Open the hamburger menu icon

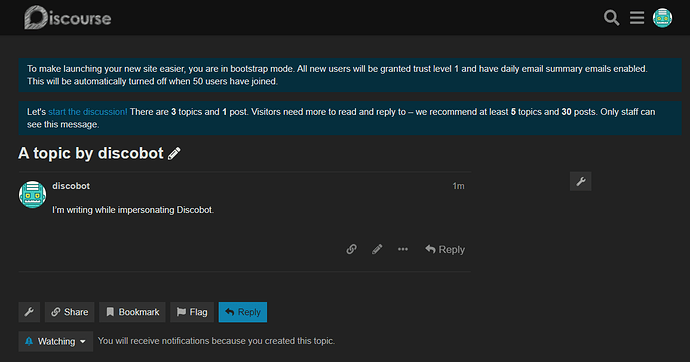pos(637,18)
